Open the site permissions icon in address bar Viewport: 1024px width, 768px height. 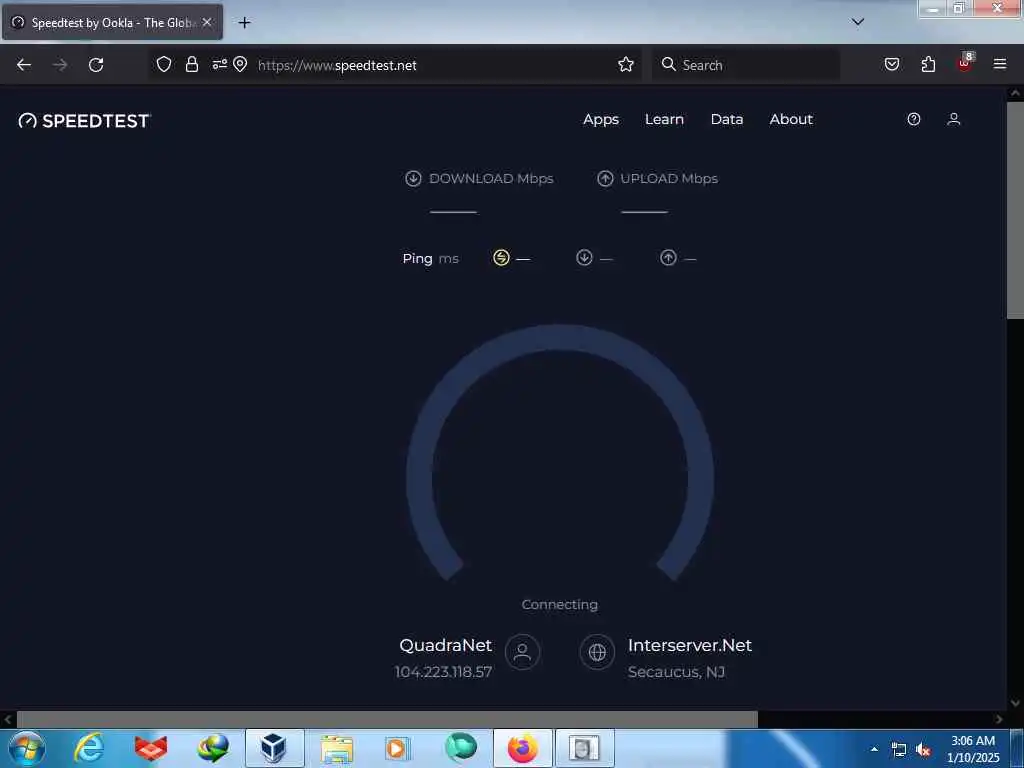click(219, 64)
